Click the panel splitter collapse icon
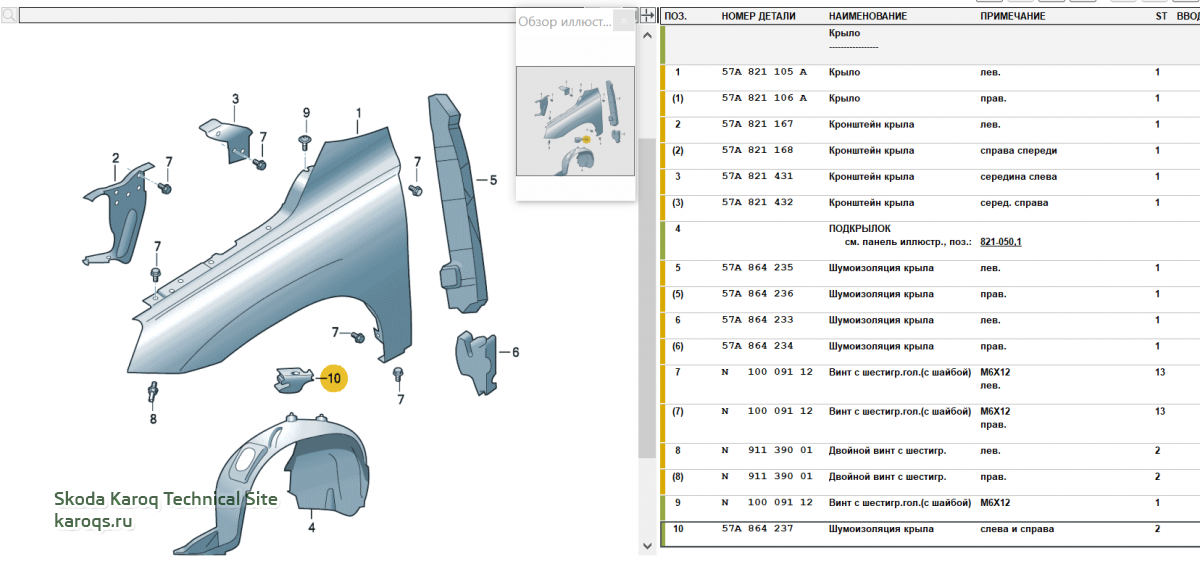Viewport: 1200px width, 564px height. (x=647, y=16)
